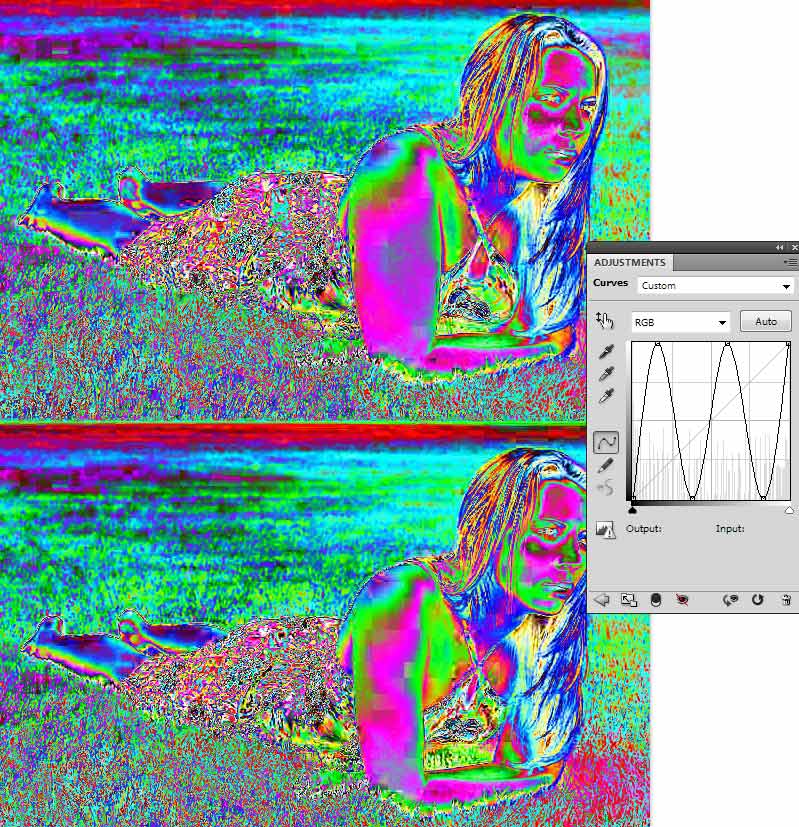Open the RGB channel dropdown

680,322
